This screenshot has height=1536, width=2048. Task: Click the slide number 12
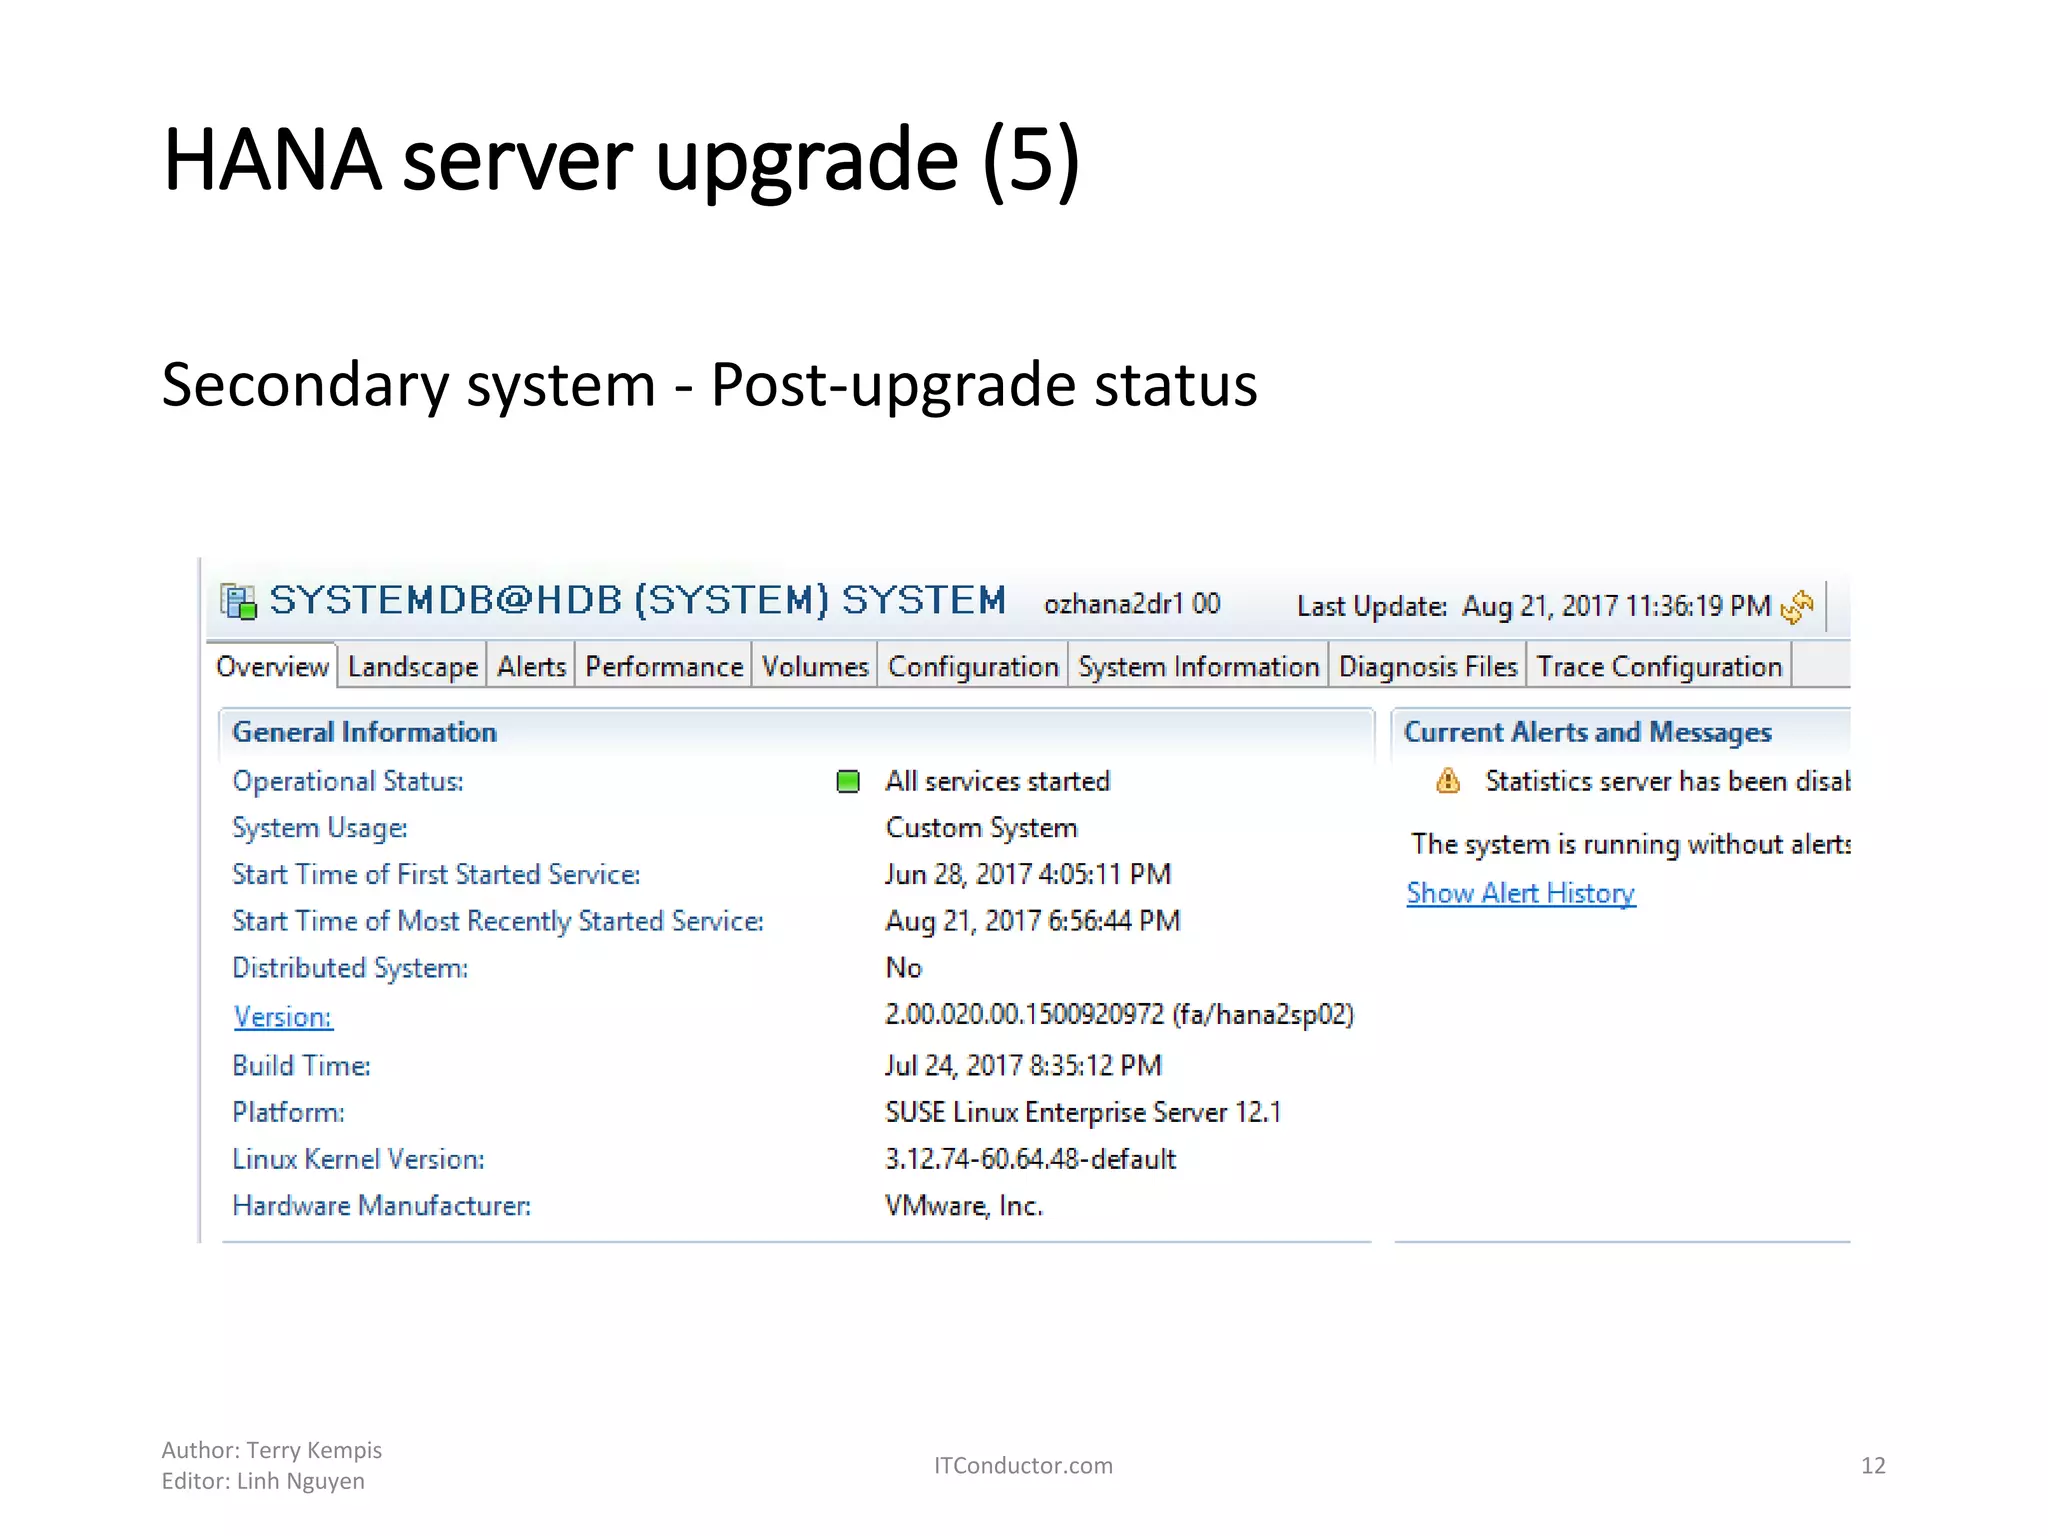click(x=1873, y=1466)
